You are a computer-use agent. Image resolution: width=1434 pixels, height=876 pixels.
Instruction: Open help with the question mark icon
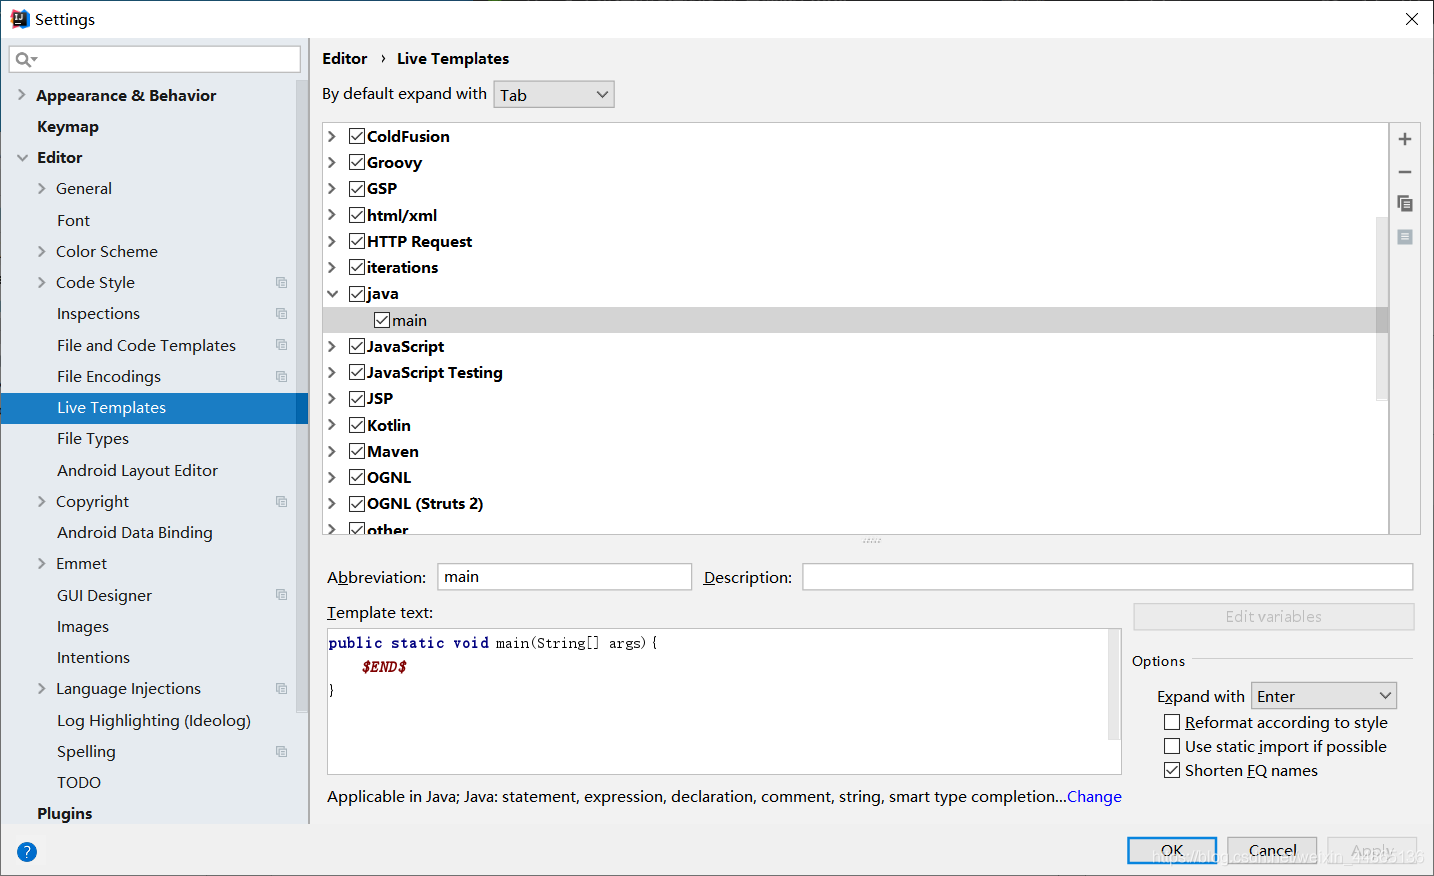(27, 852)
